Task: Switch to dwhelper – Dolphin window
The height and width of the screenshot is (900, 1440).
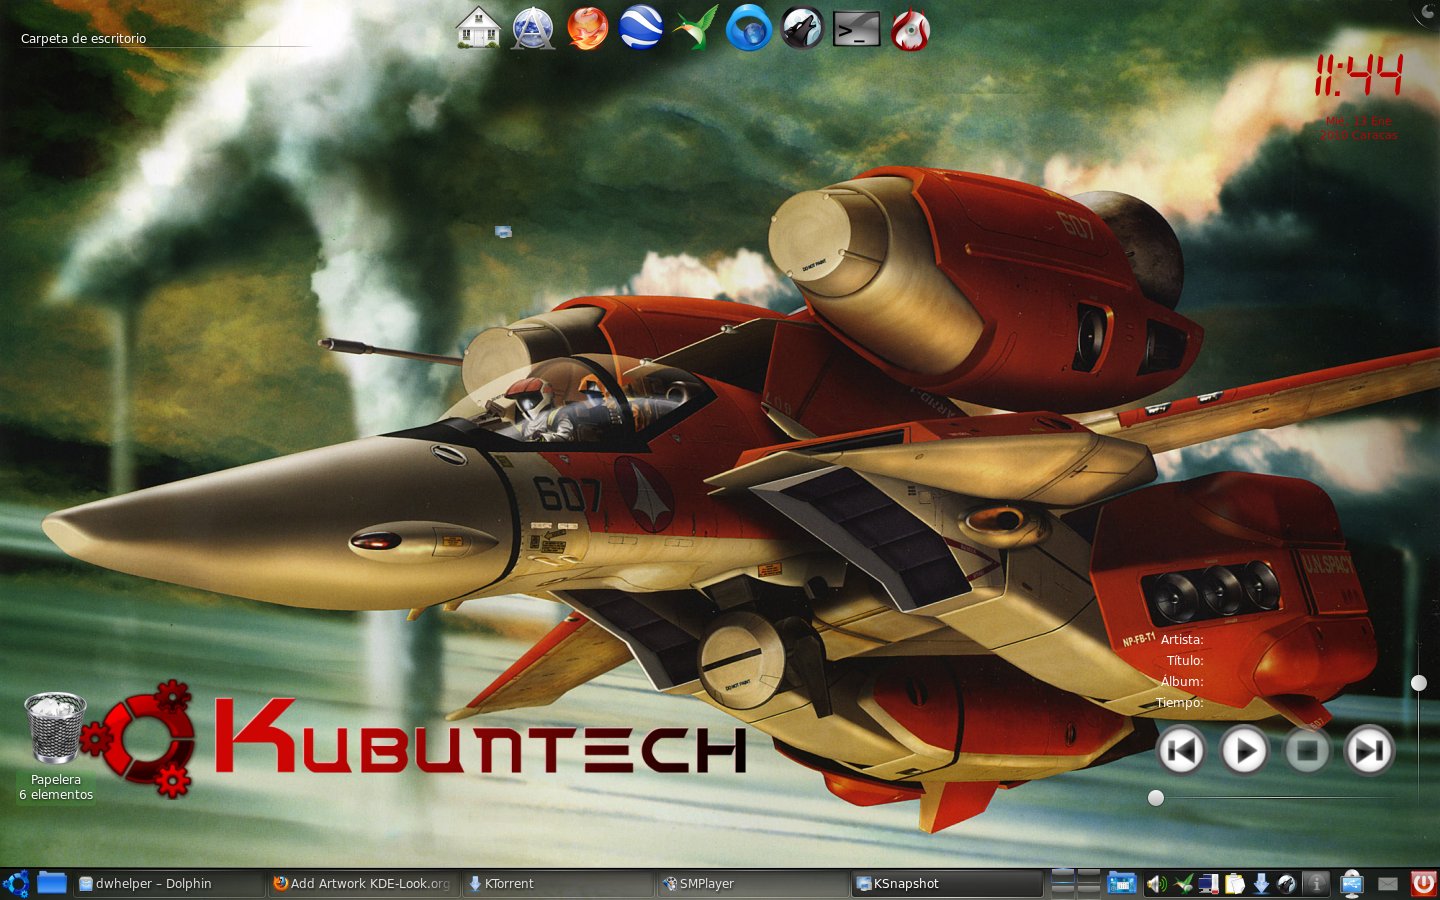Action: [168, 884]
